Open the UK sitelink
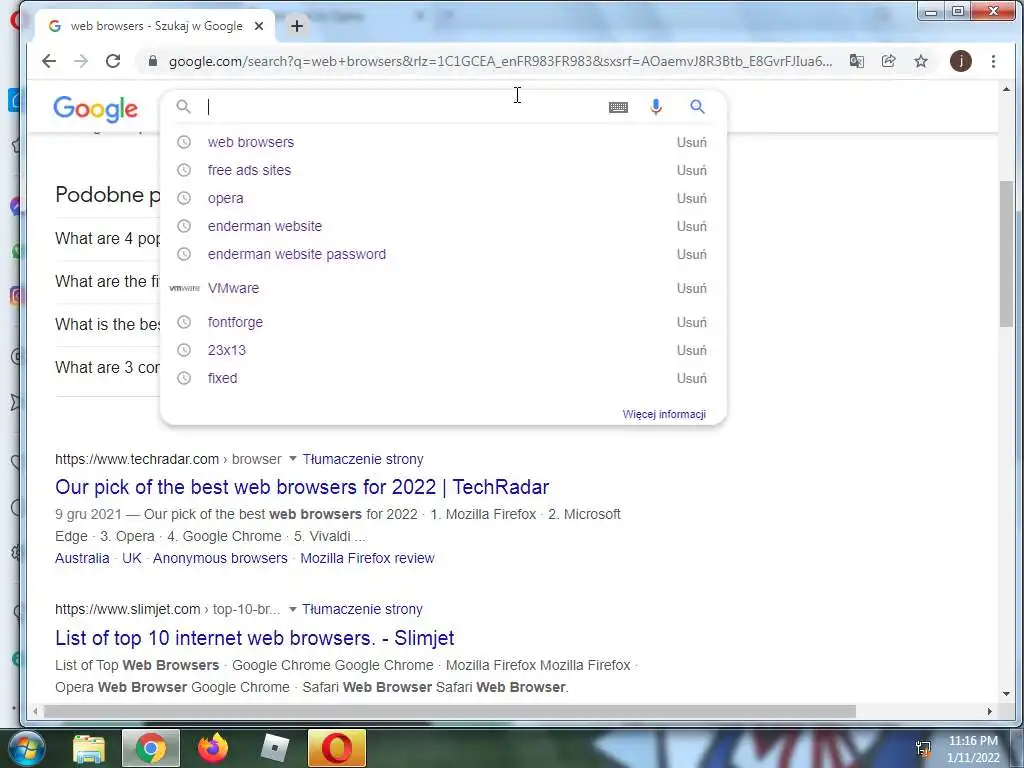 (x=132, y=559)
